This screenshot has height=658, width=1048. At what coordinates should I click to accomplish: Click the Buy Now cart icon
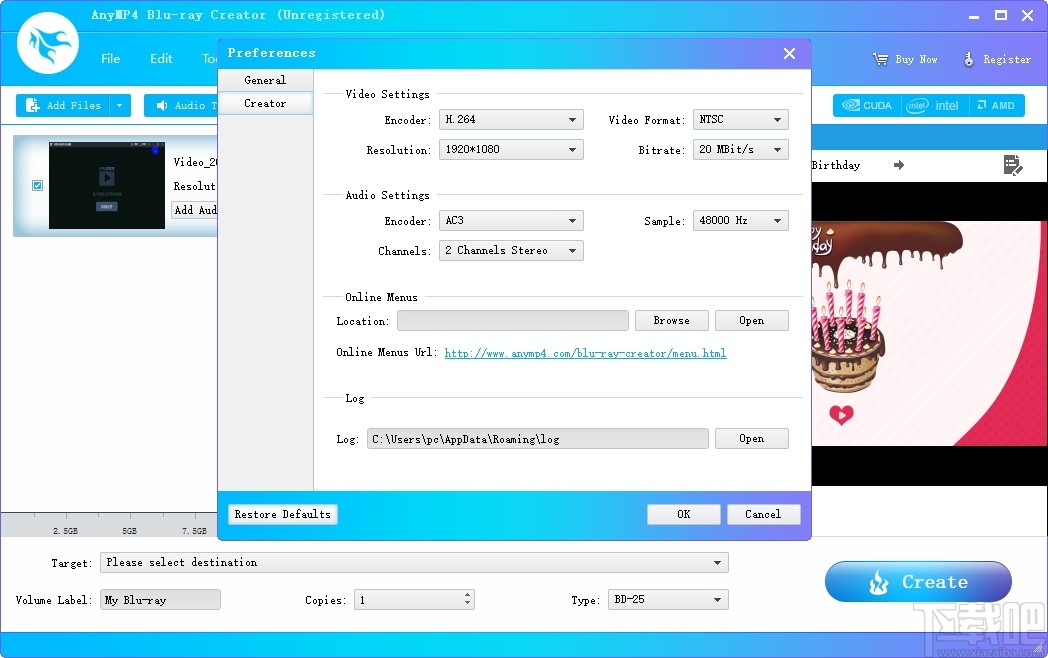coord(880,58)
